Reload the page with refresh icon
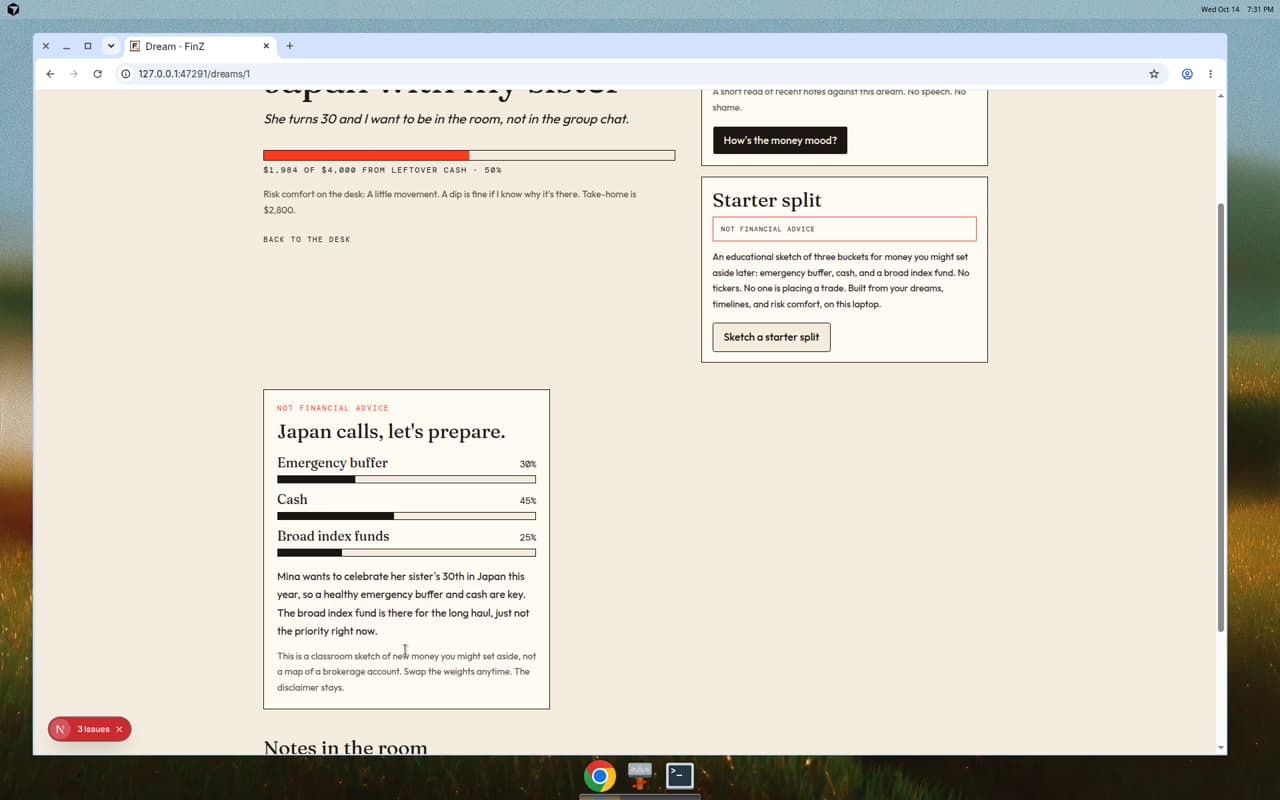This screenshot has width=1280, height=800. 97,74
